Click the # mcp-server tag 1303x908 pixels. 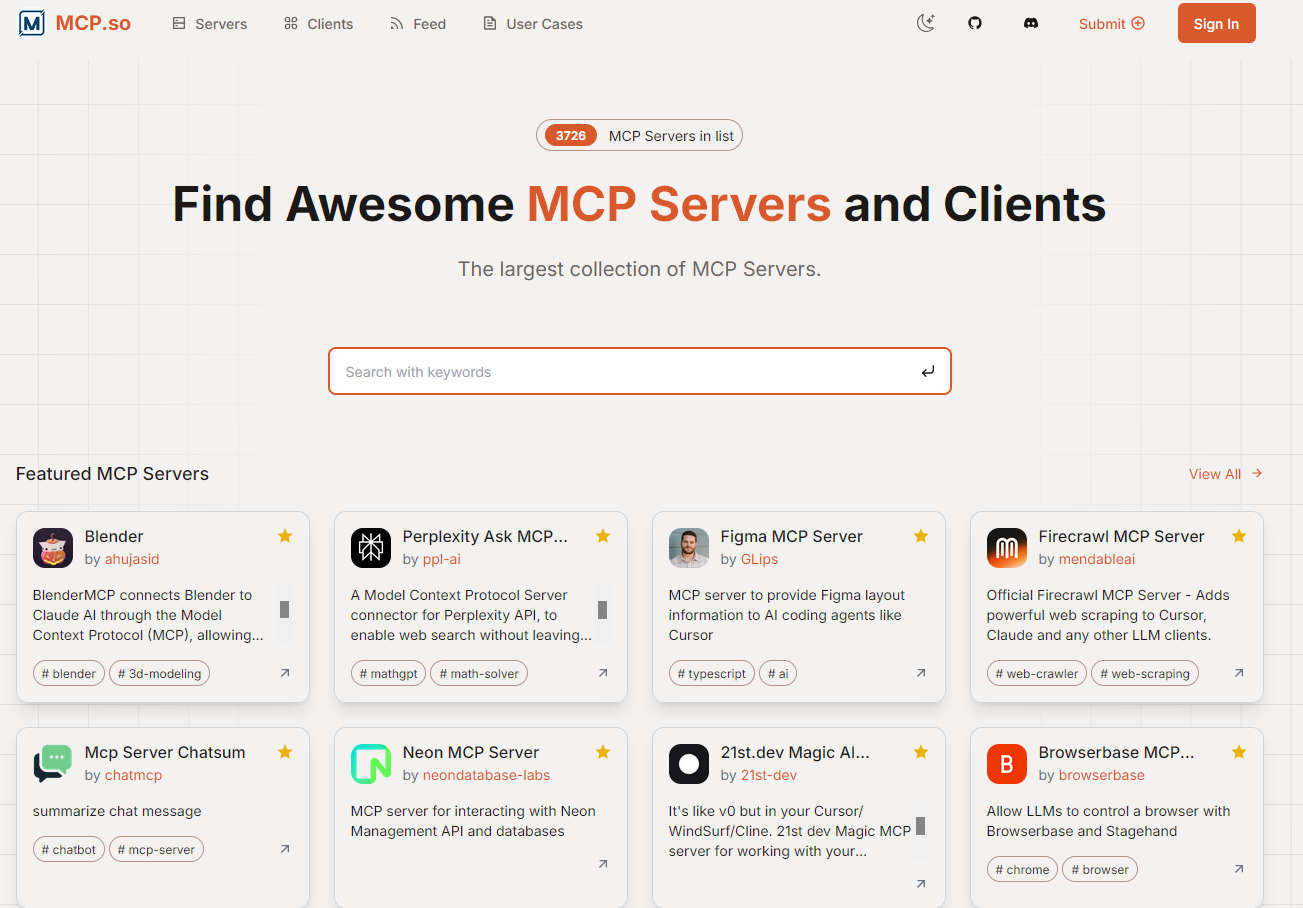point(156,849)
